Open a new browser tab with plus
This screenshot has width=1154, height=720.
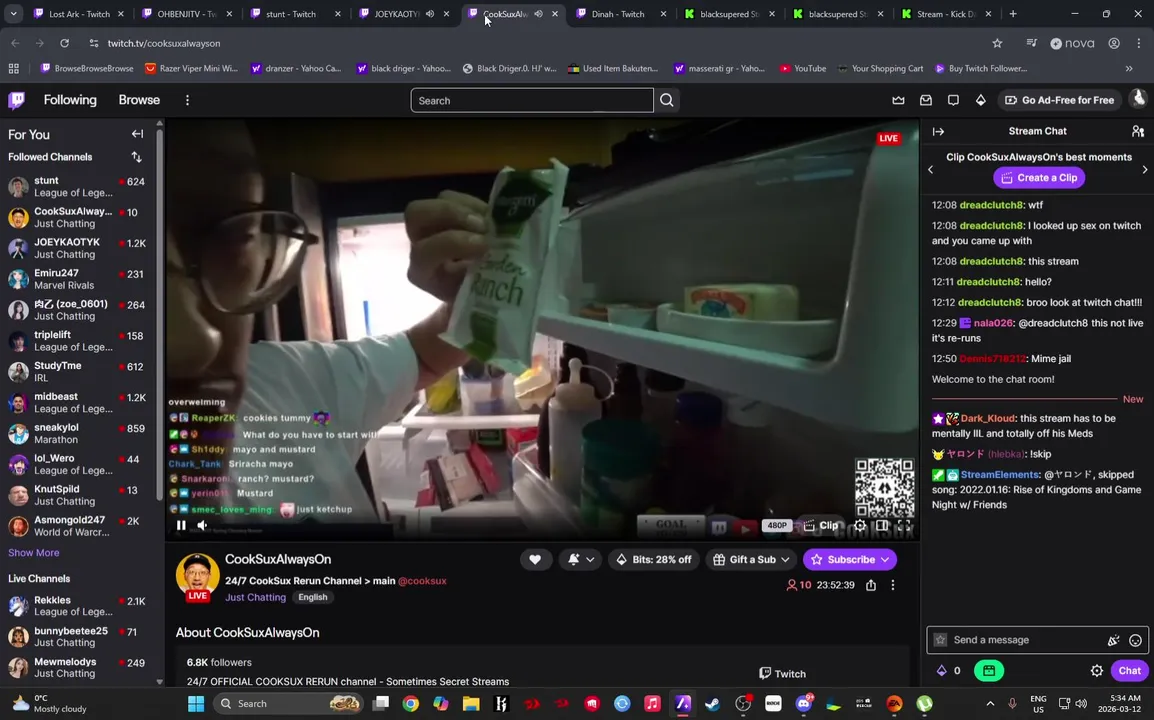point(1013,14)
